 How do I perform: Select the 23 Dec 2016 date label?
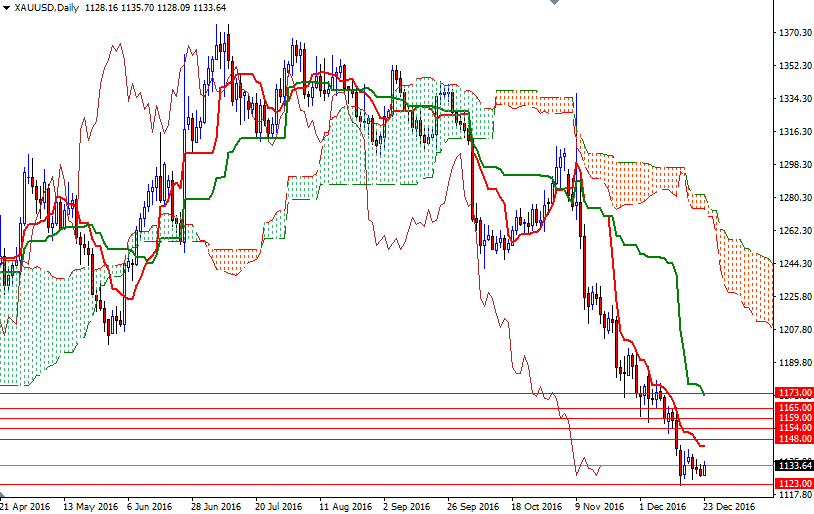[x=729, y=507]
